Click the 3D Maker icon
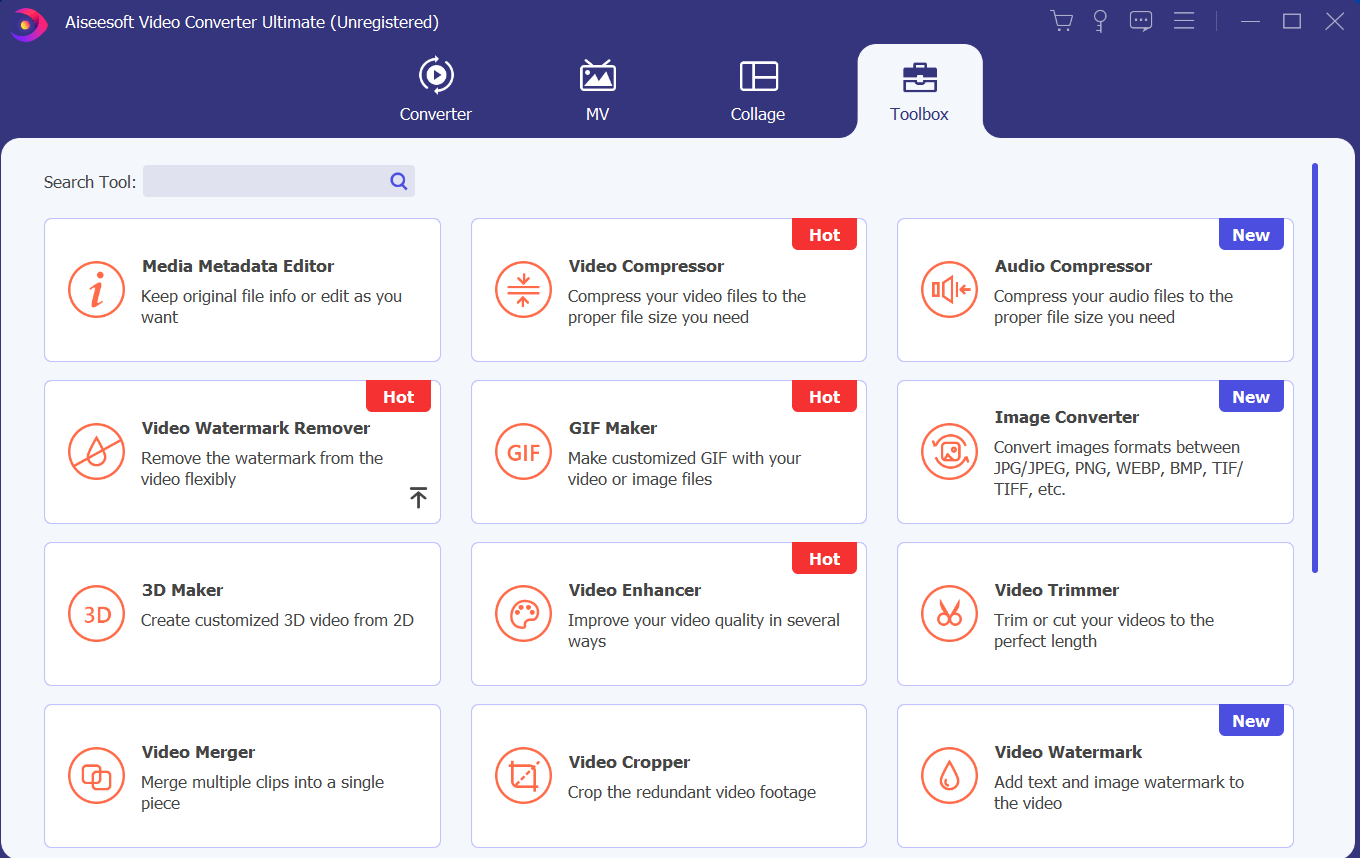 pyautogui.click(x=97, y=614)
